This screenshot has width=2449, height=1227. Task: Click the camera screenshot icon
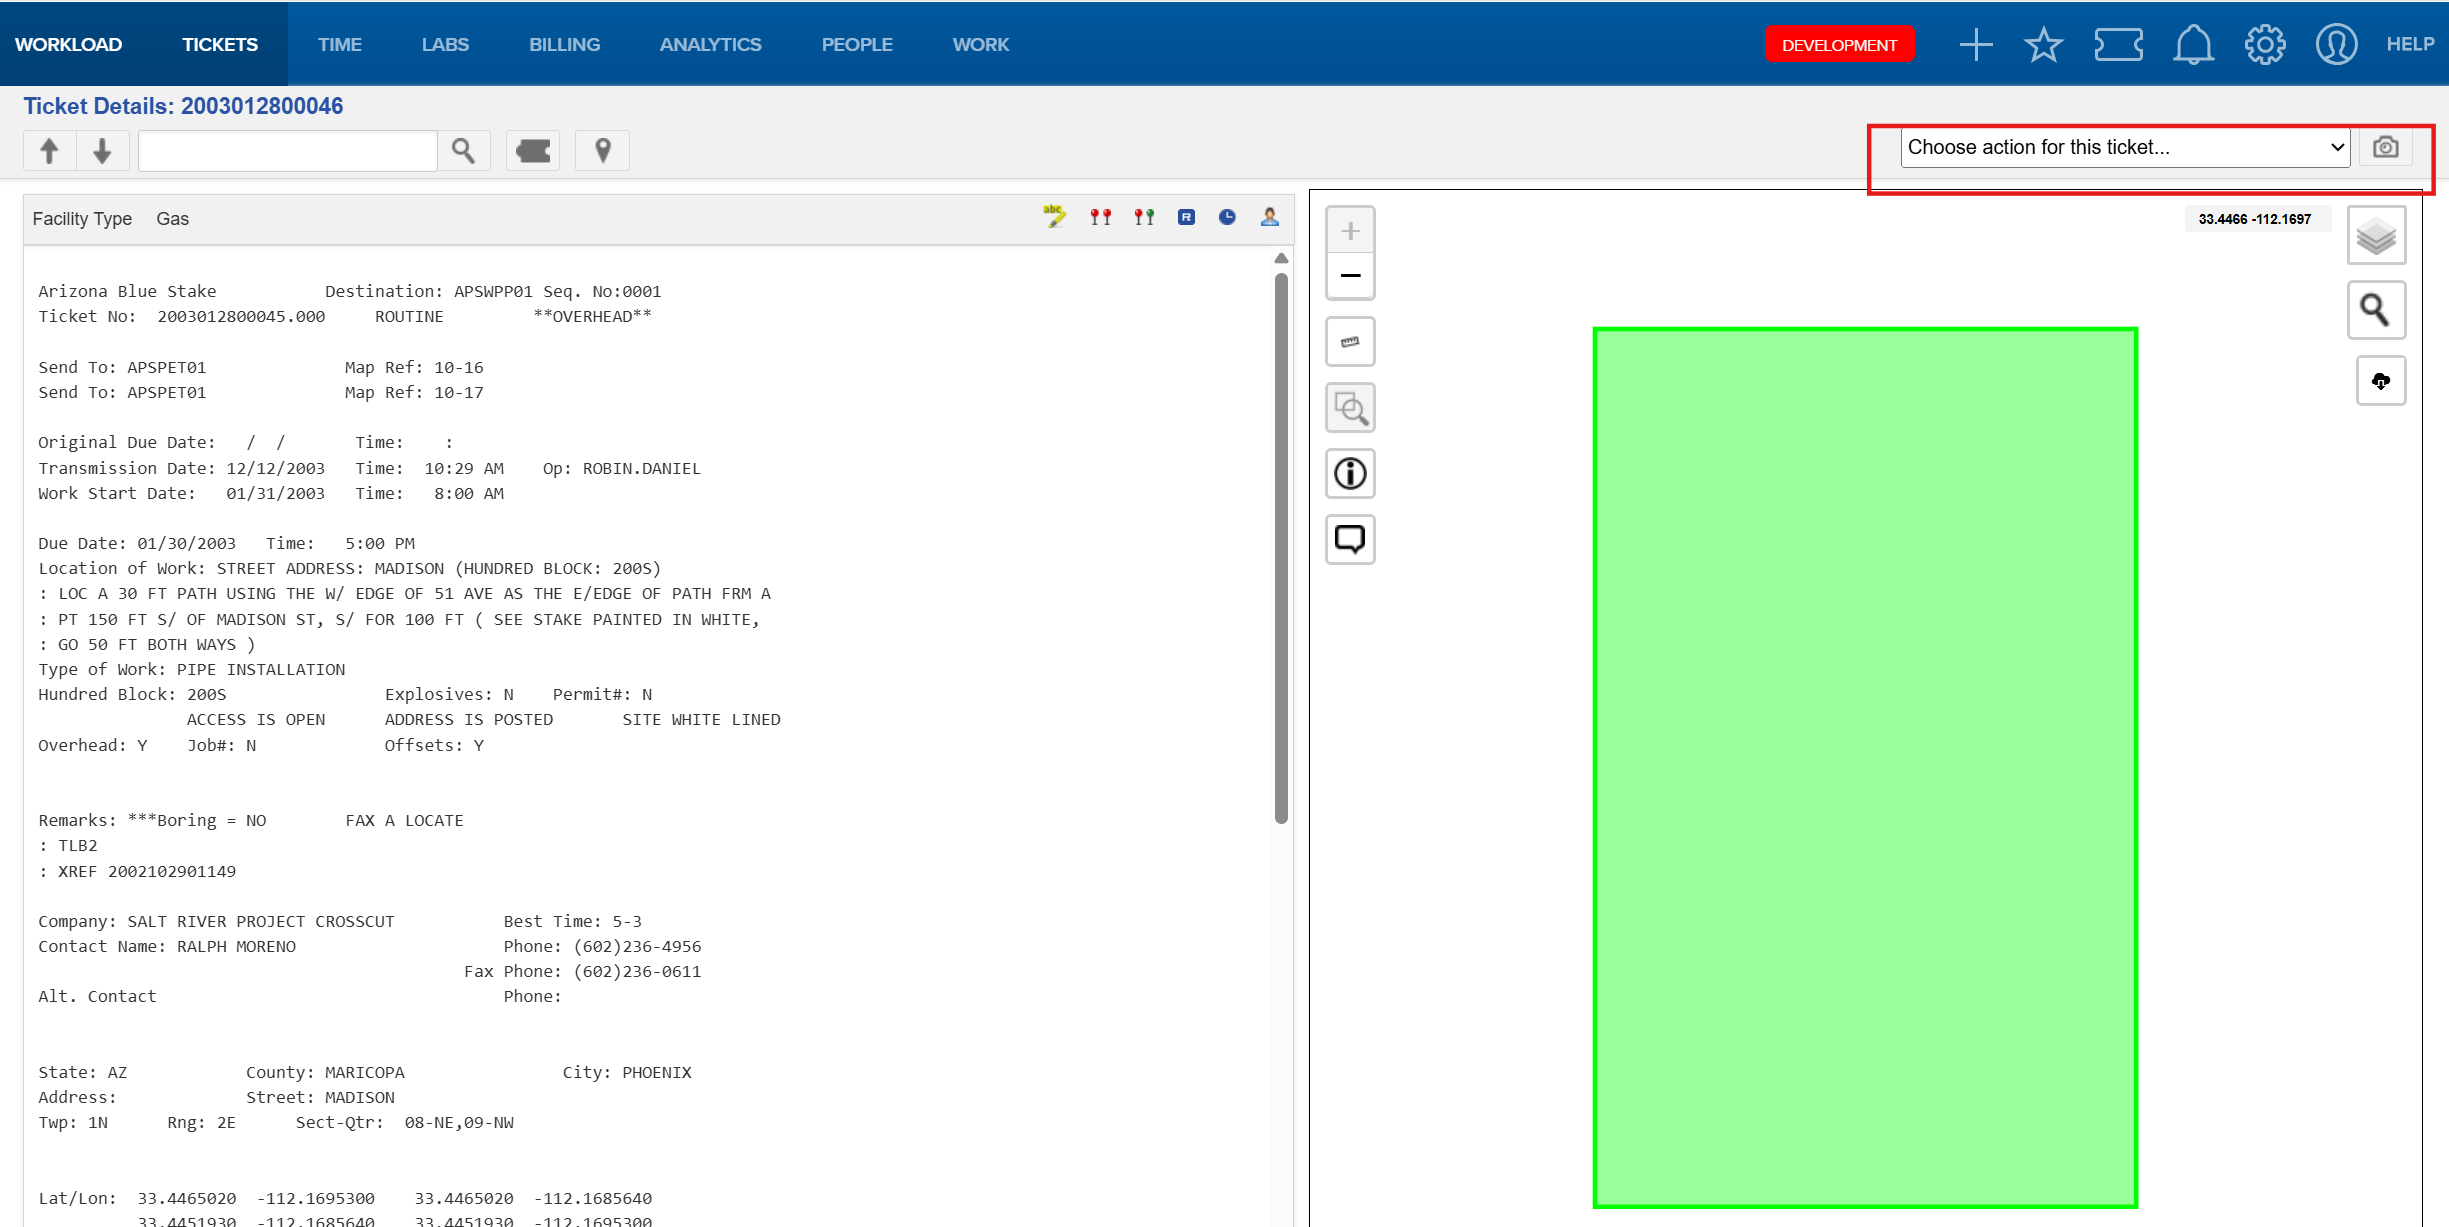pyautogui.click(x=2386, y=147)
